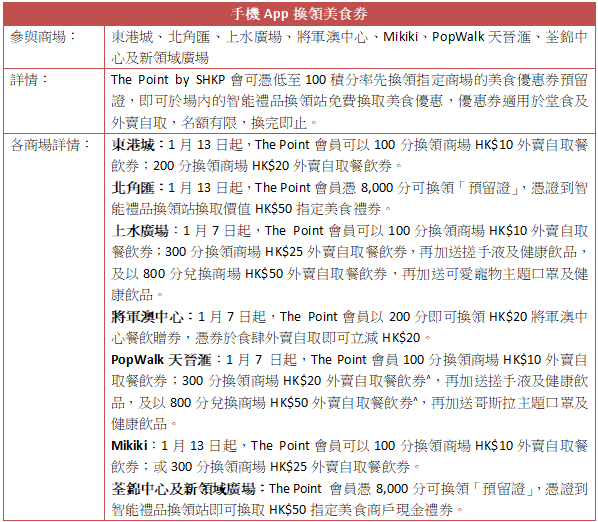Image resolution: width=598 pixels, height=522 pixels.
Task: Click the bold 'Mikiki' mall name
Action: (129, 445)
